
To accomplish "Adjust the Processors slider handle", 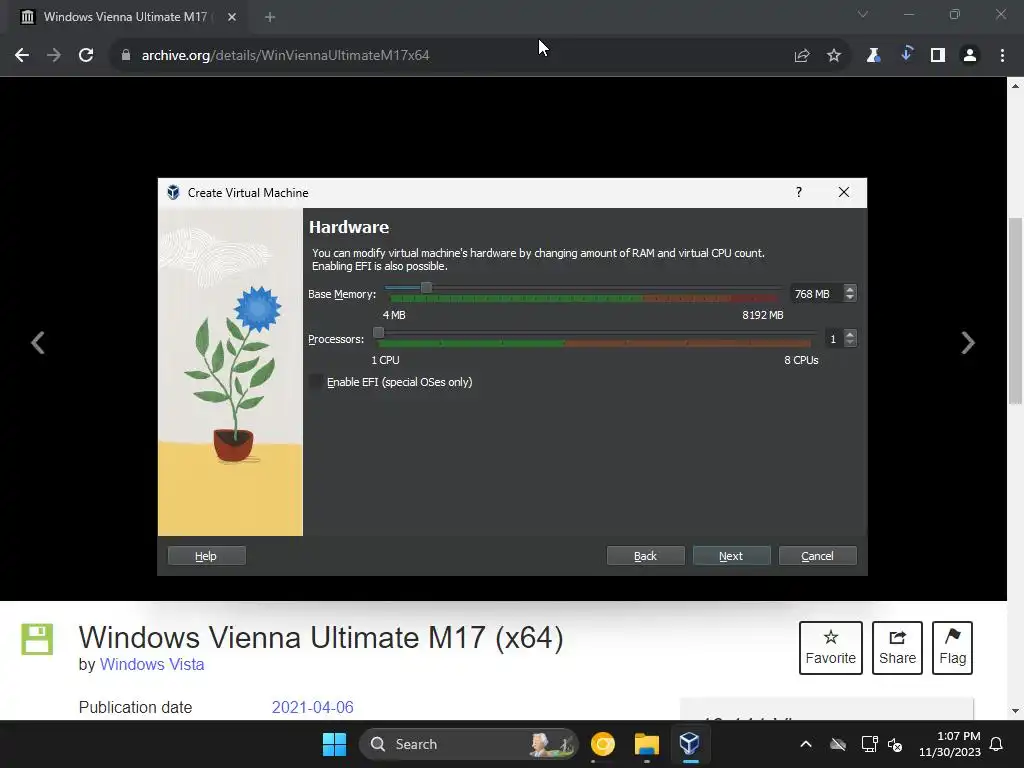I will [x=378, y=332].
